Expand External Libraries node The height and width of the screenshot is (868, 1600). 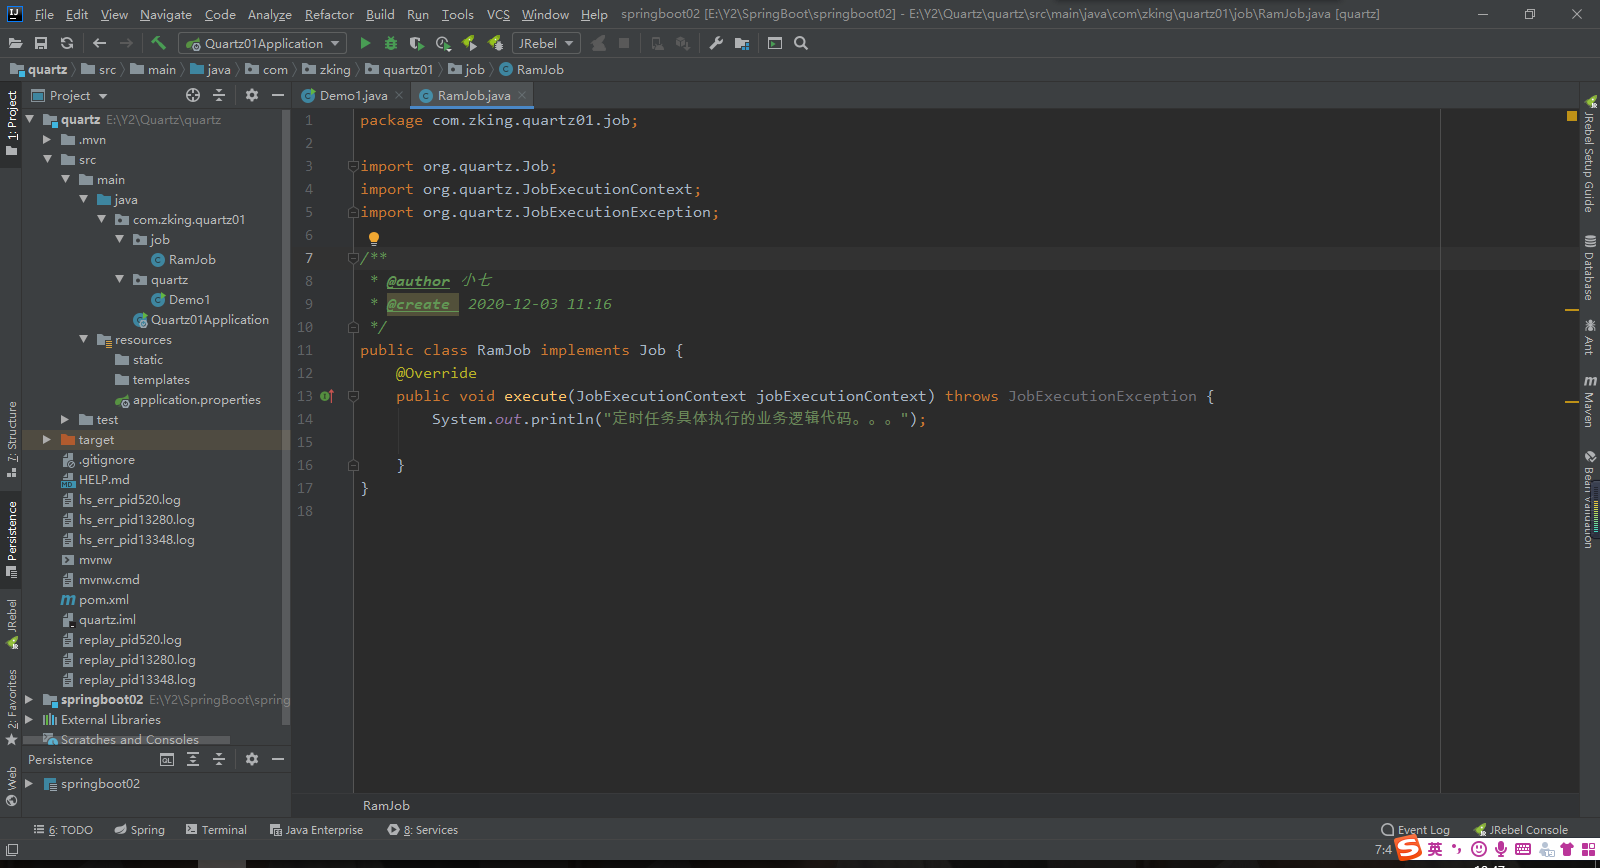click(x=29, y=720)
